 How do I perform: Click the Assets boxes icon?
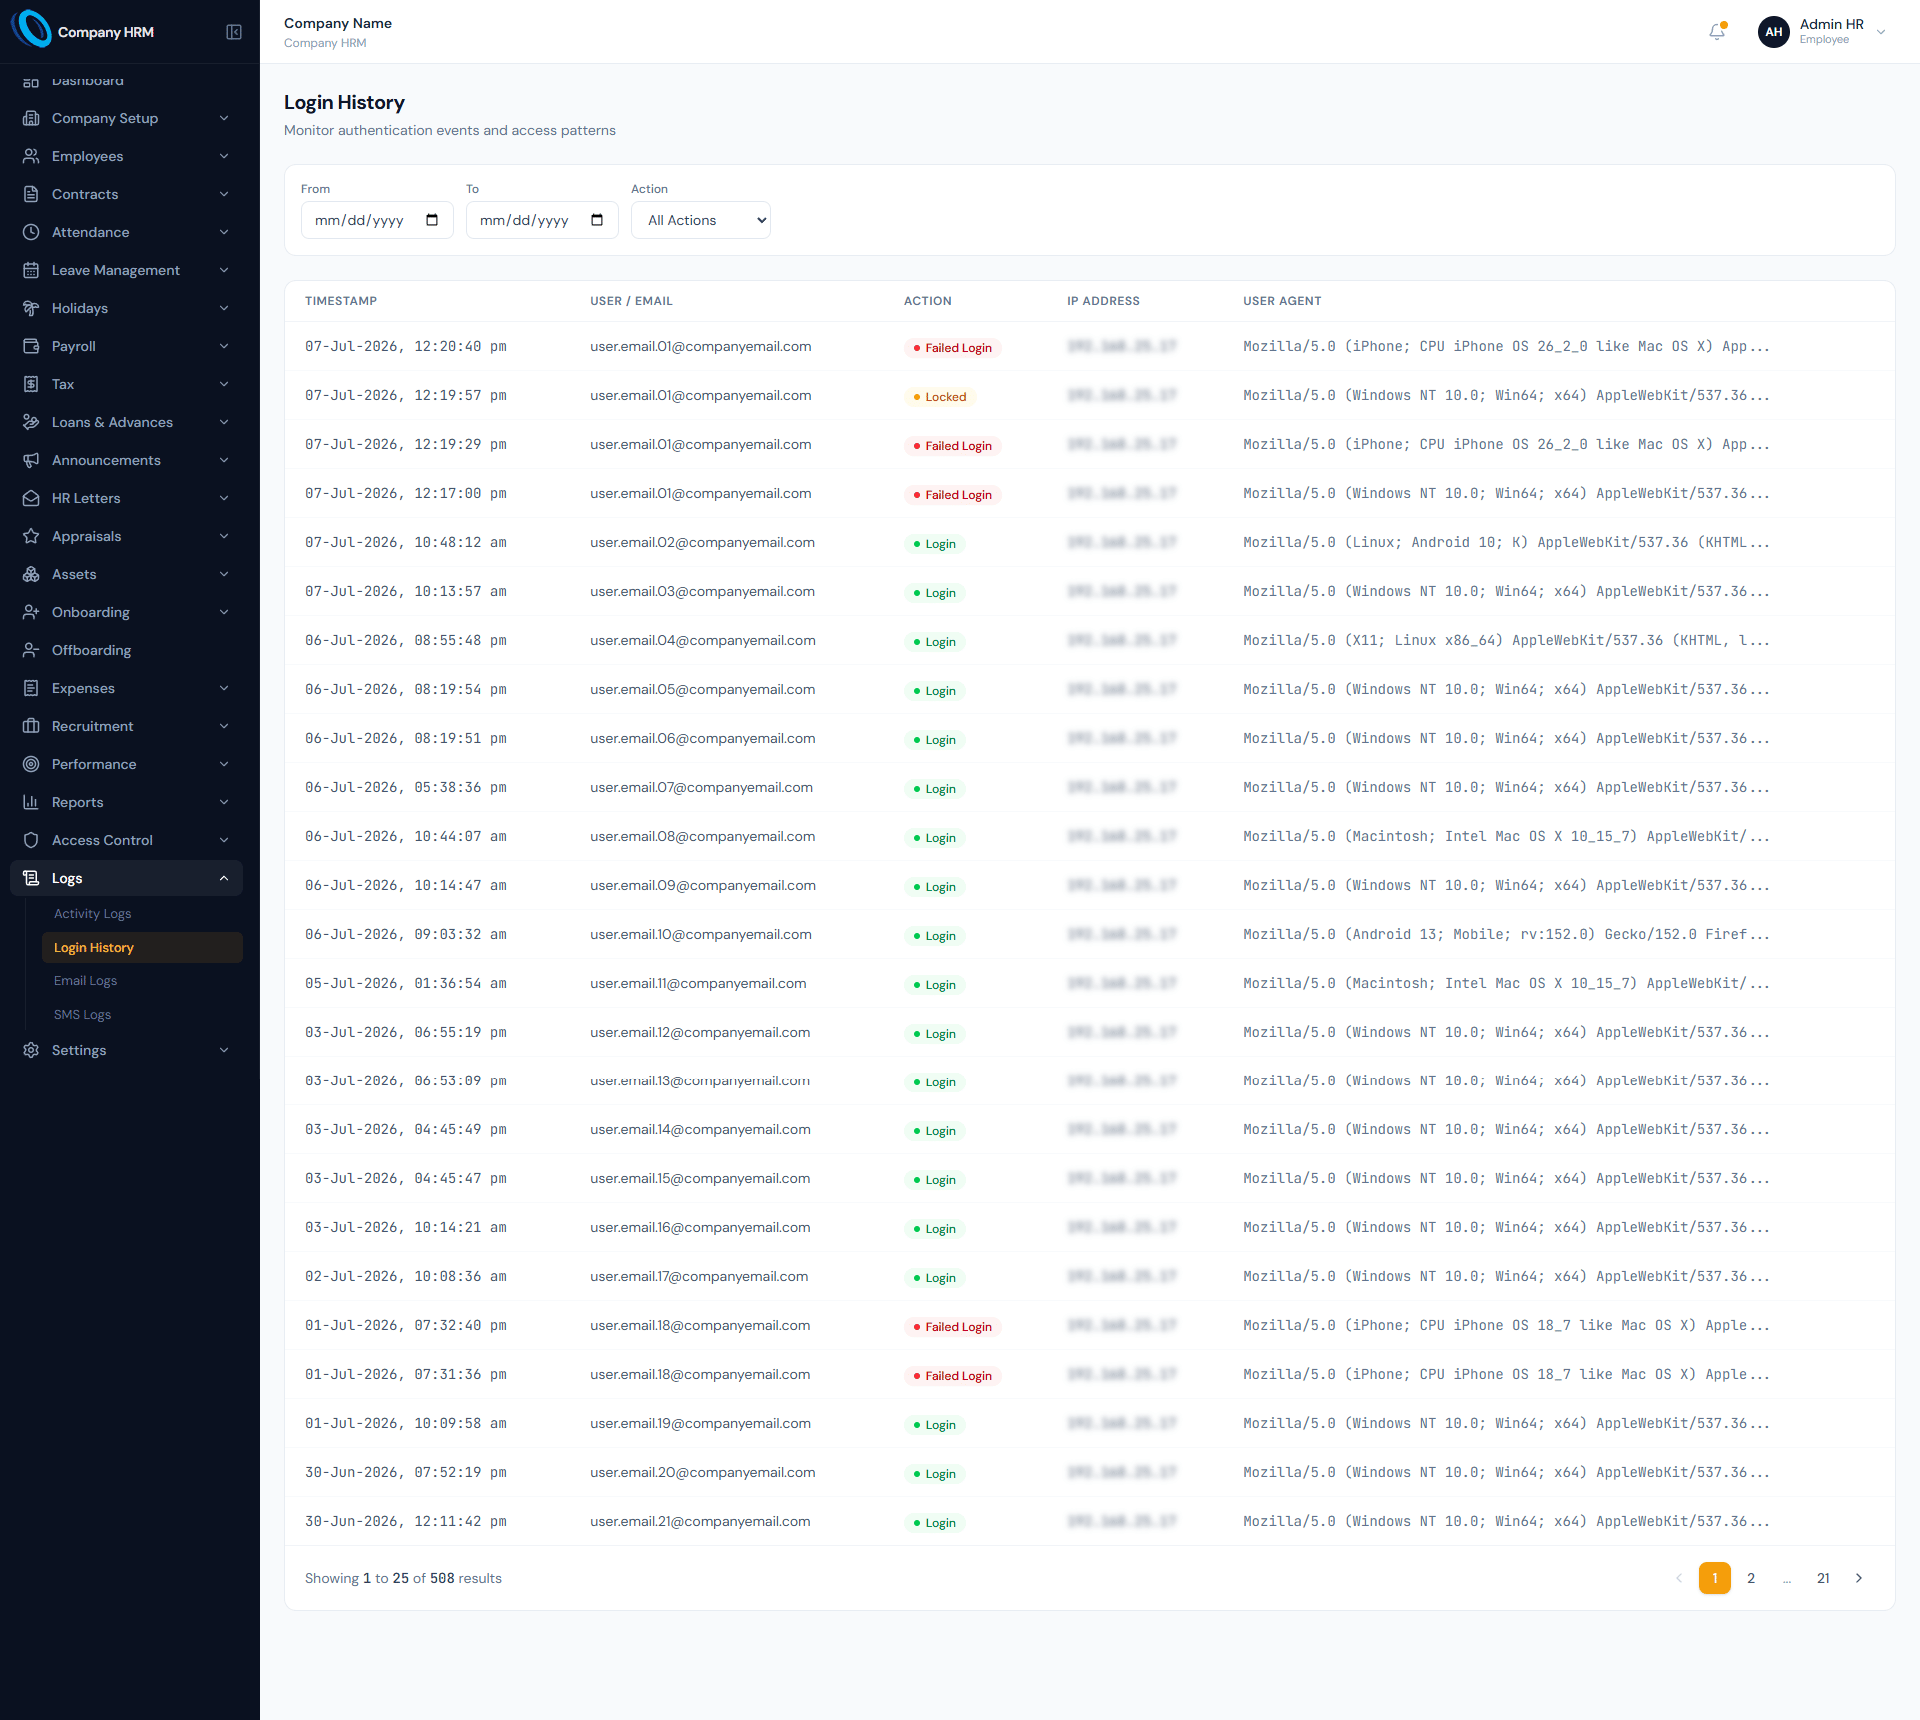[x=31, y=574]
